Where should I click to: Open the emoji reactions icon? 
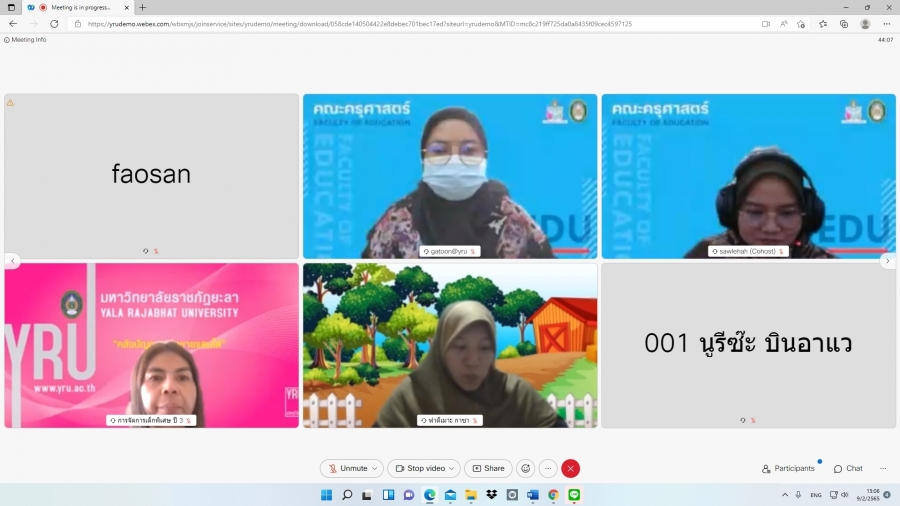point(525,468)
